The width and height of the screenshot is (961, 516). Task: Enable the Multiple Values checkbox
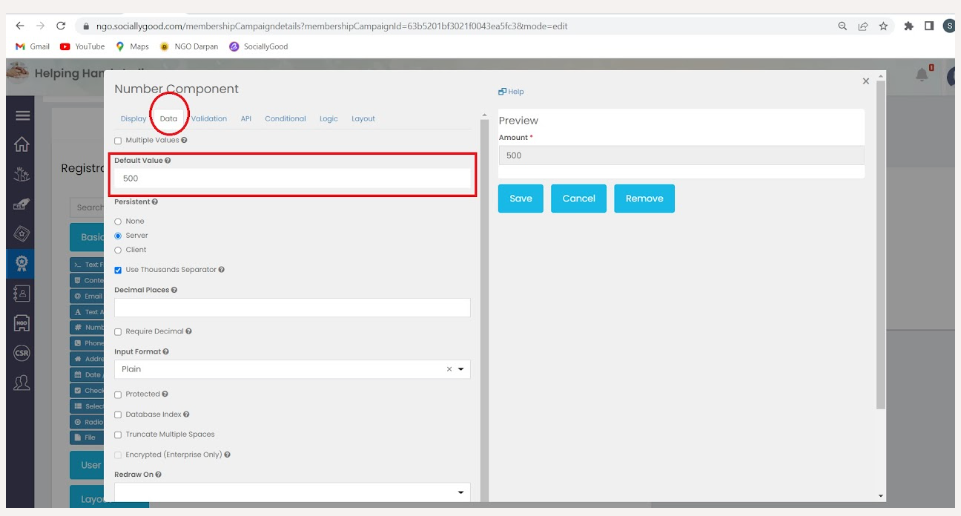[118, 141]
